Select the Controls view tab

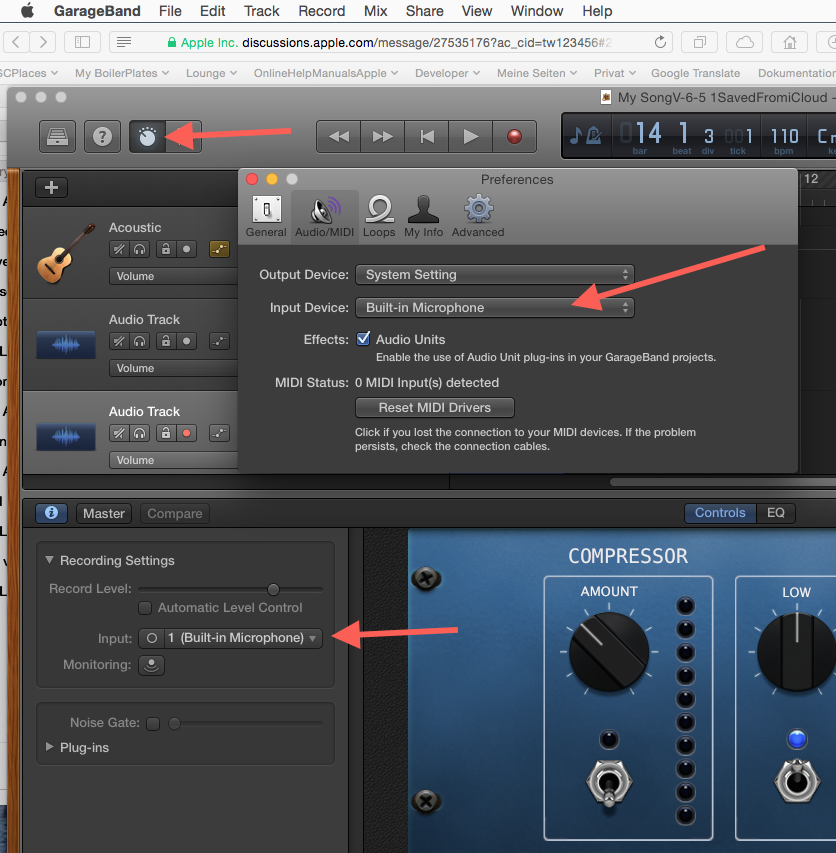[720, 513]
